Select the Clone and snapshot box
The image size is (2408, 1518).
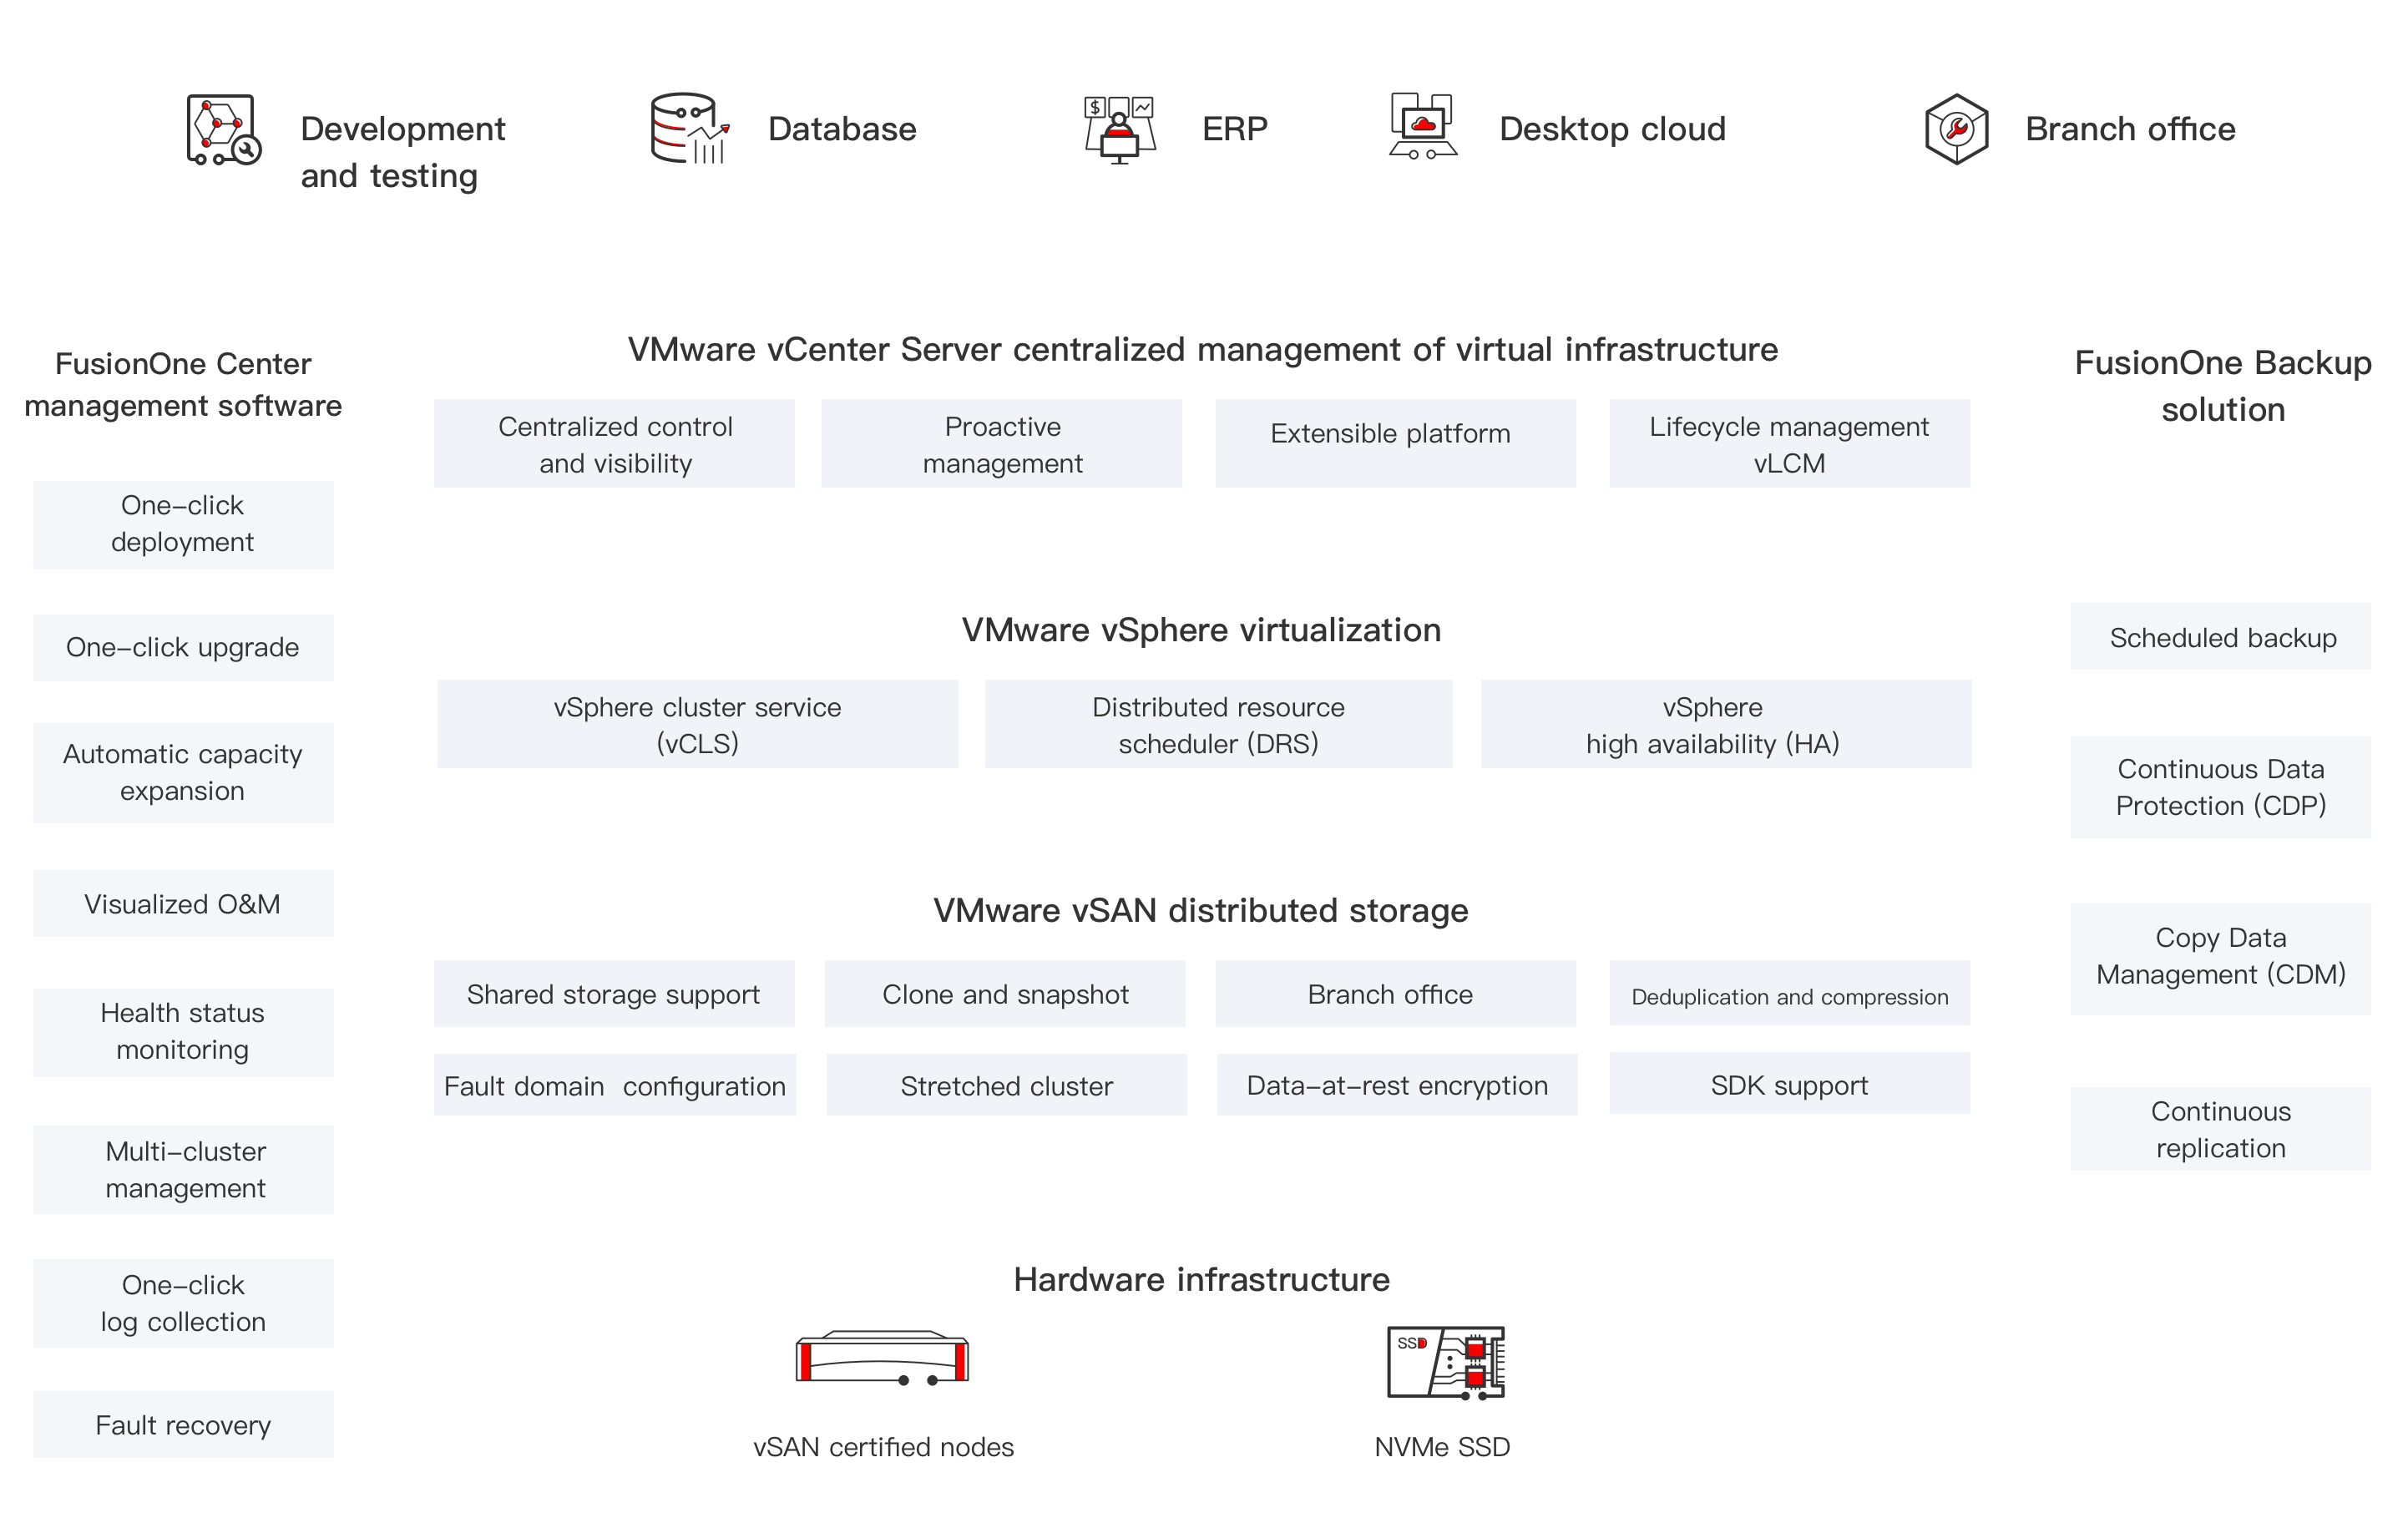1005,993
